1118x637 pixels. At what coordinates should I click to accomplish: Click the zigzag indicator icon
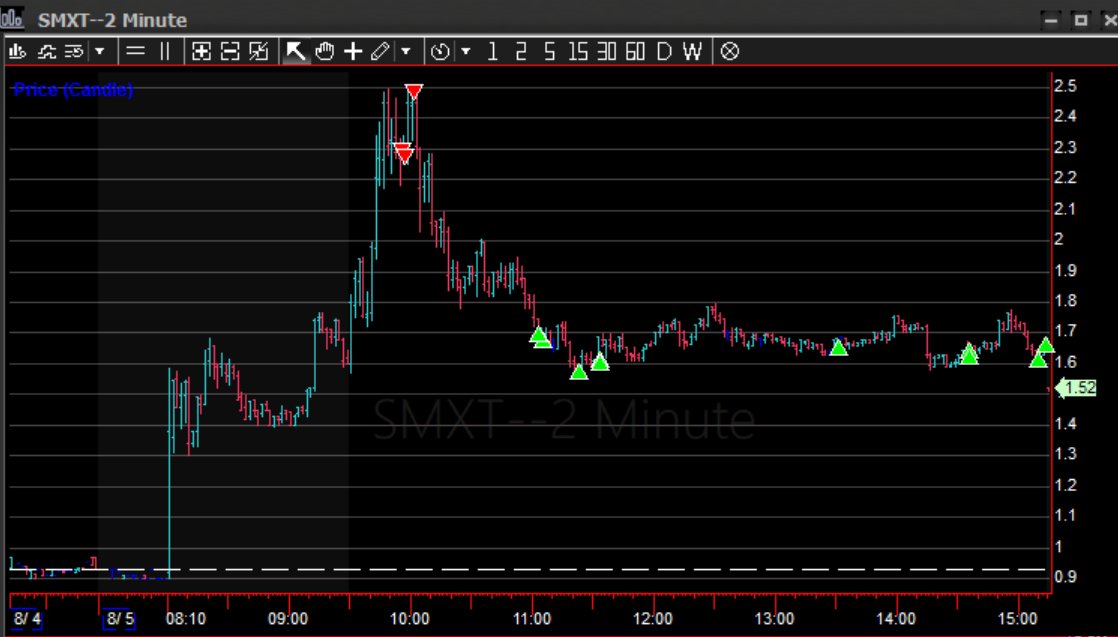pyautogui.click(x=46, y=51)
